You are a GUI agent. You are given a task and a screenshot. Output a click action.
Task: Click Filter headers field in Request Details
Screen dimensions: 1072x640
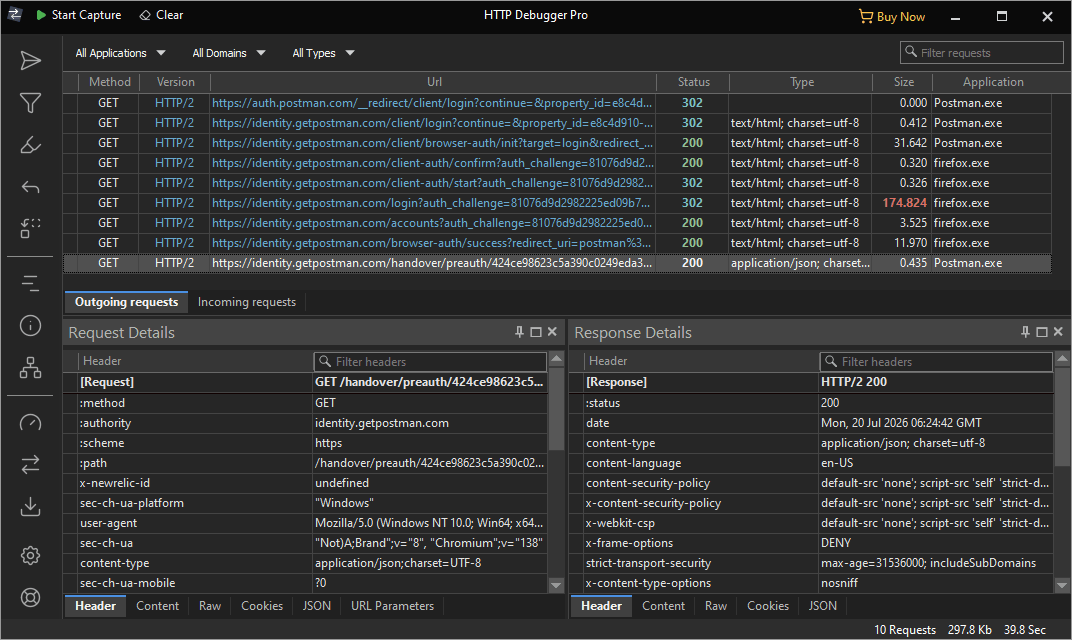coord(430,362)
